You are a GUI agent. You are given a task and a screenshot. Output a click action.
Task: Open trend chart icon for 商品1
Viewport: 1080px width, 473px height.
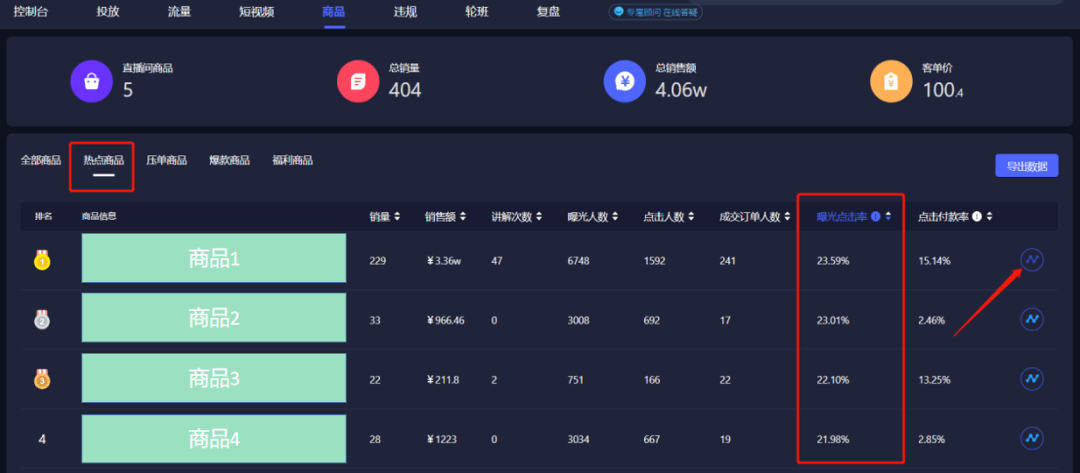(1031, 260)
